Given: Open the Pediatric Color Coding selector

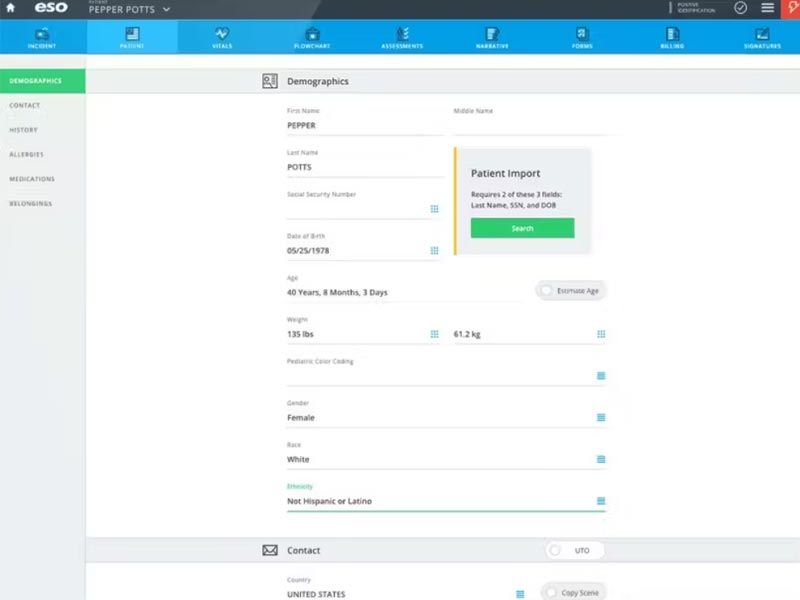Looking at the screenshot, I should (599, 376).
